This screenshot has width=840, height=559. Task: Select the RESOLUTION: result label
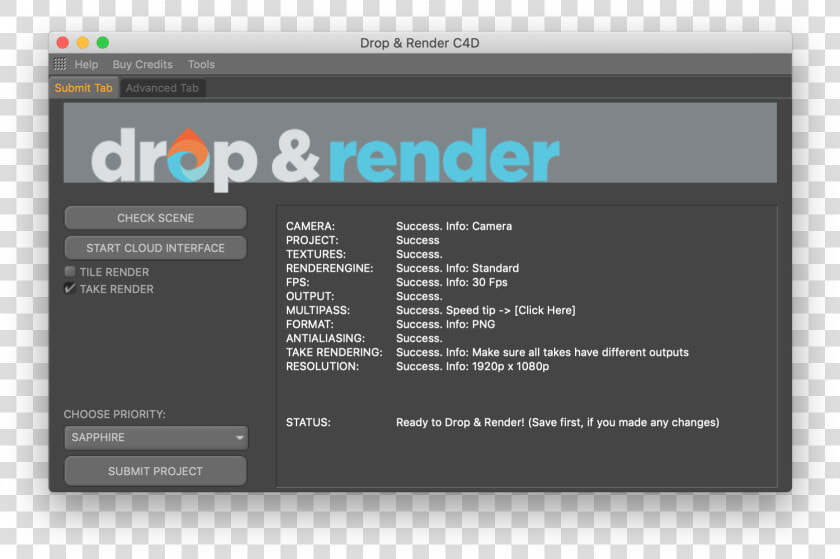322,366
